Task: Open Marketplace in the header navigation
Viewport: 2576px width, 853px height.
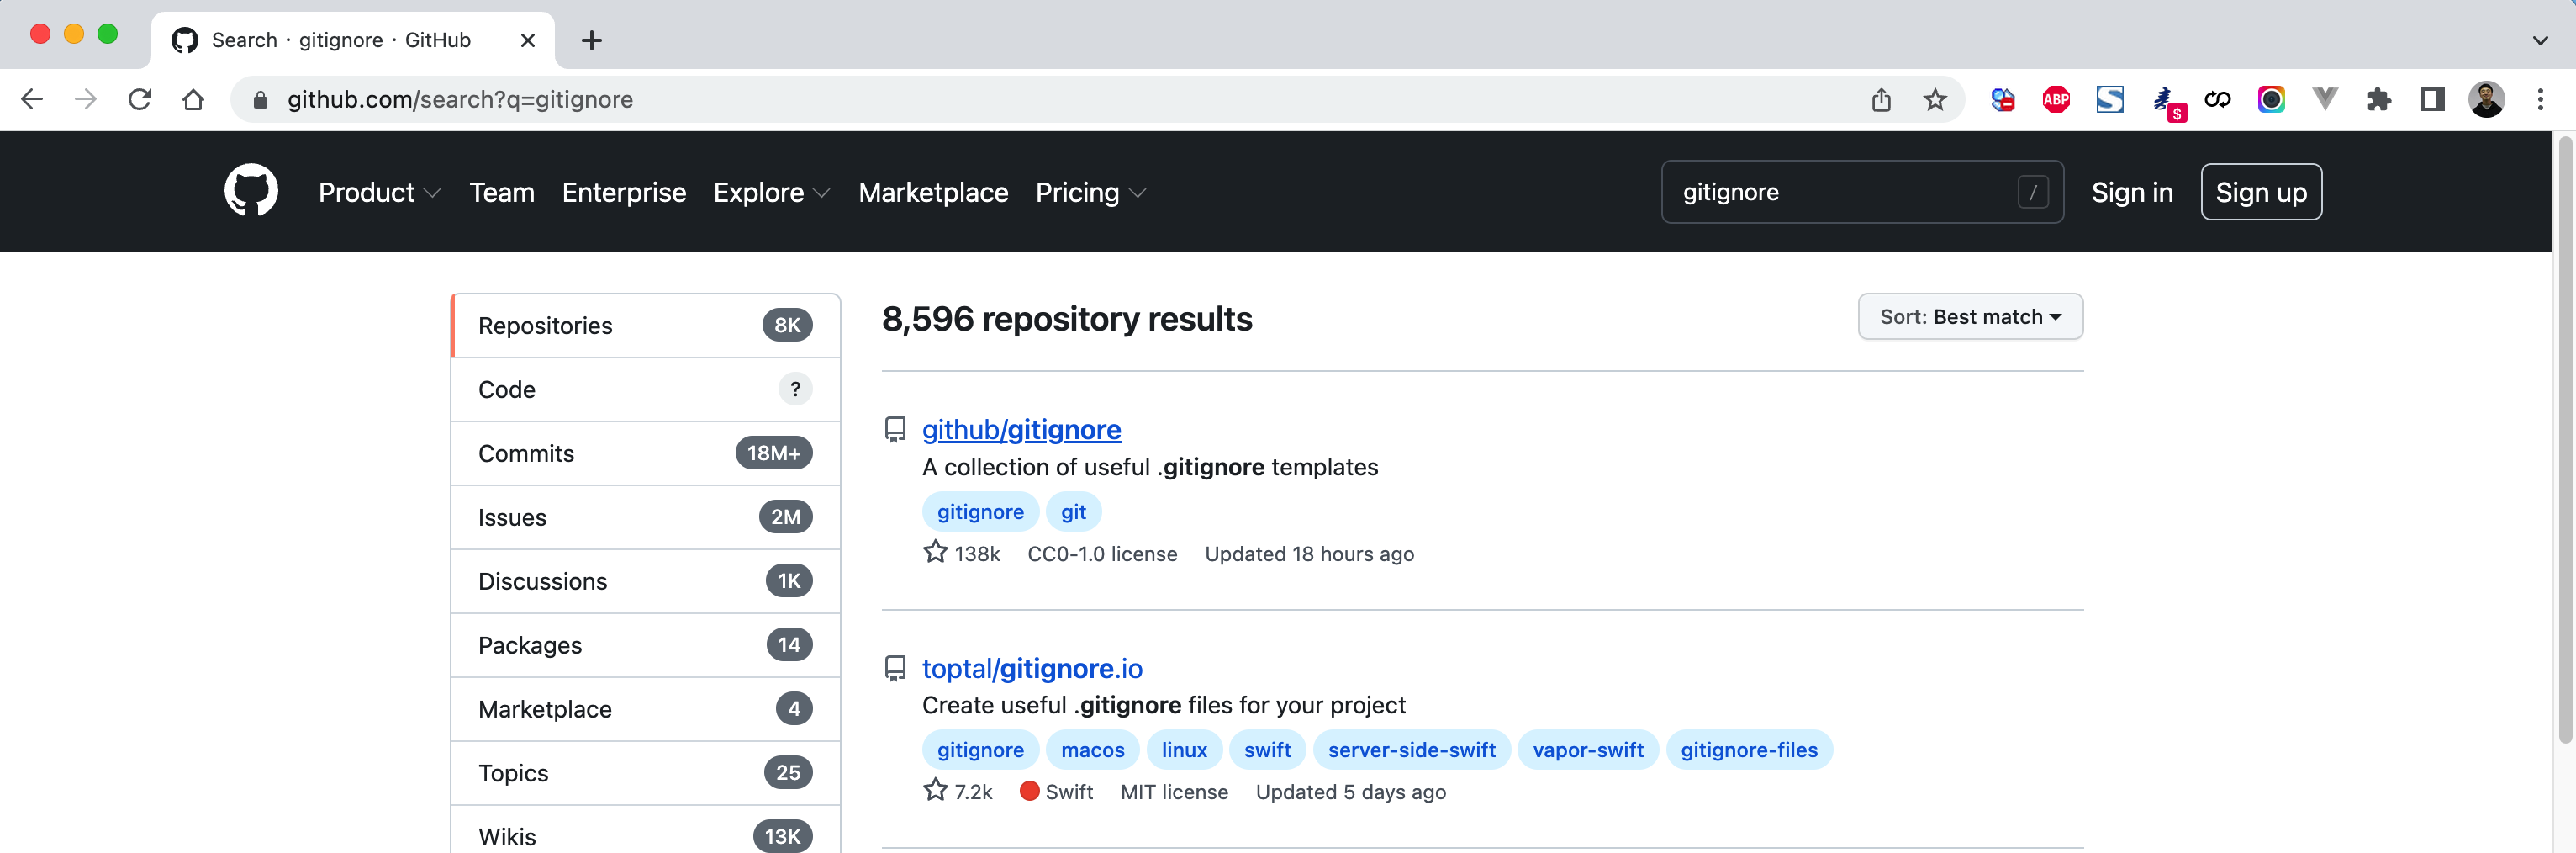Action: (x=933, y=192)
